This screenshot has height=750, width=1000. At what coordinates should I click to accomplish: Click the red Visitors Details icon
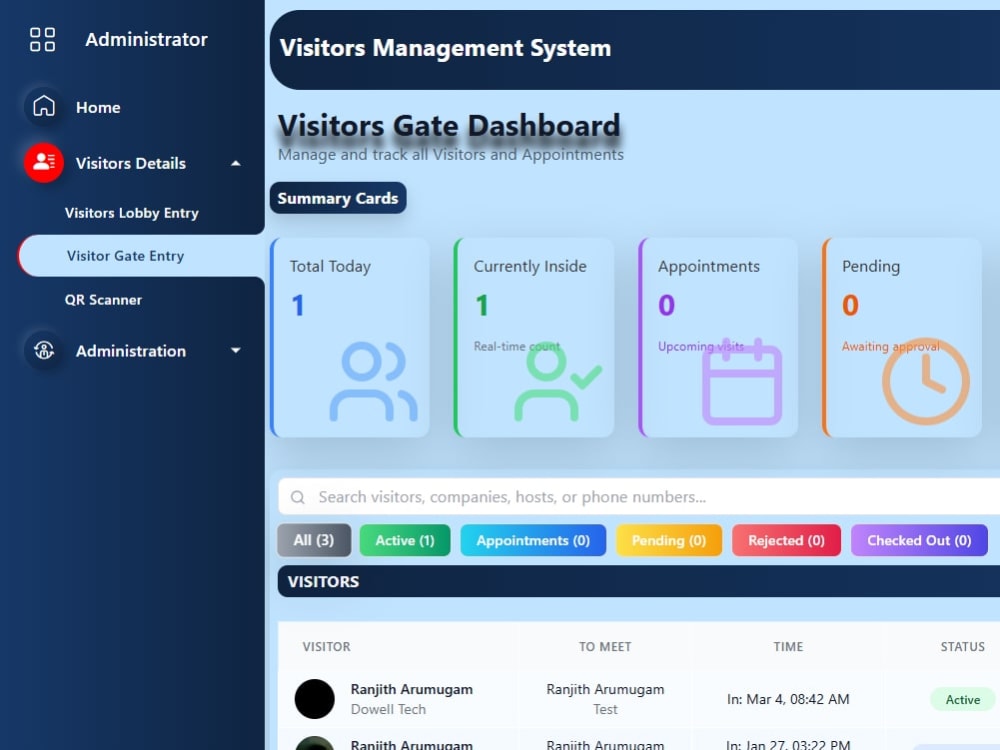44,163
